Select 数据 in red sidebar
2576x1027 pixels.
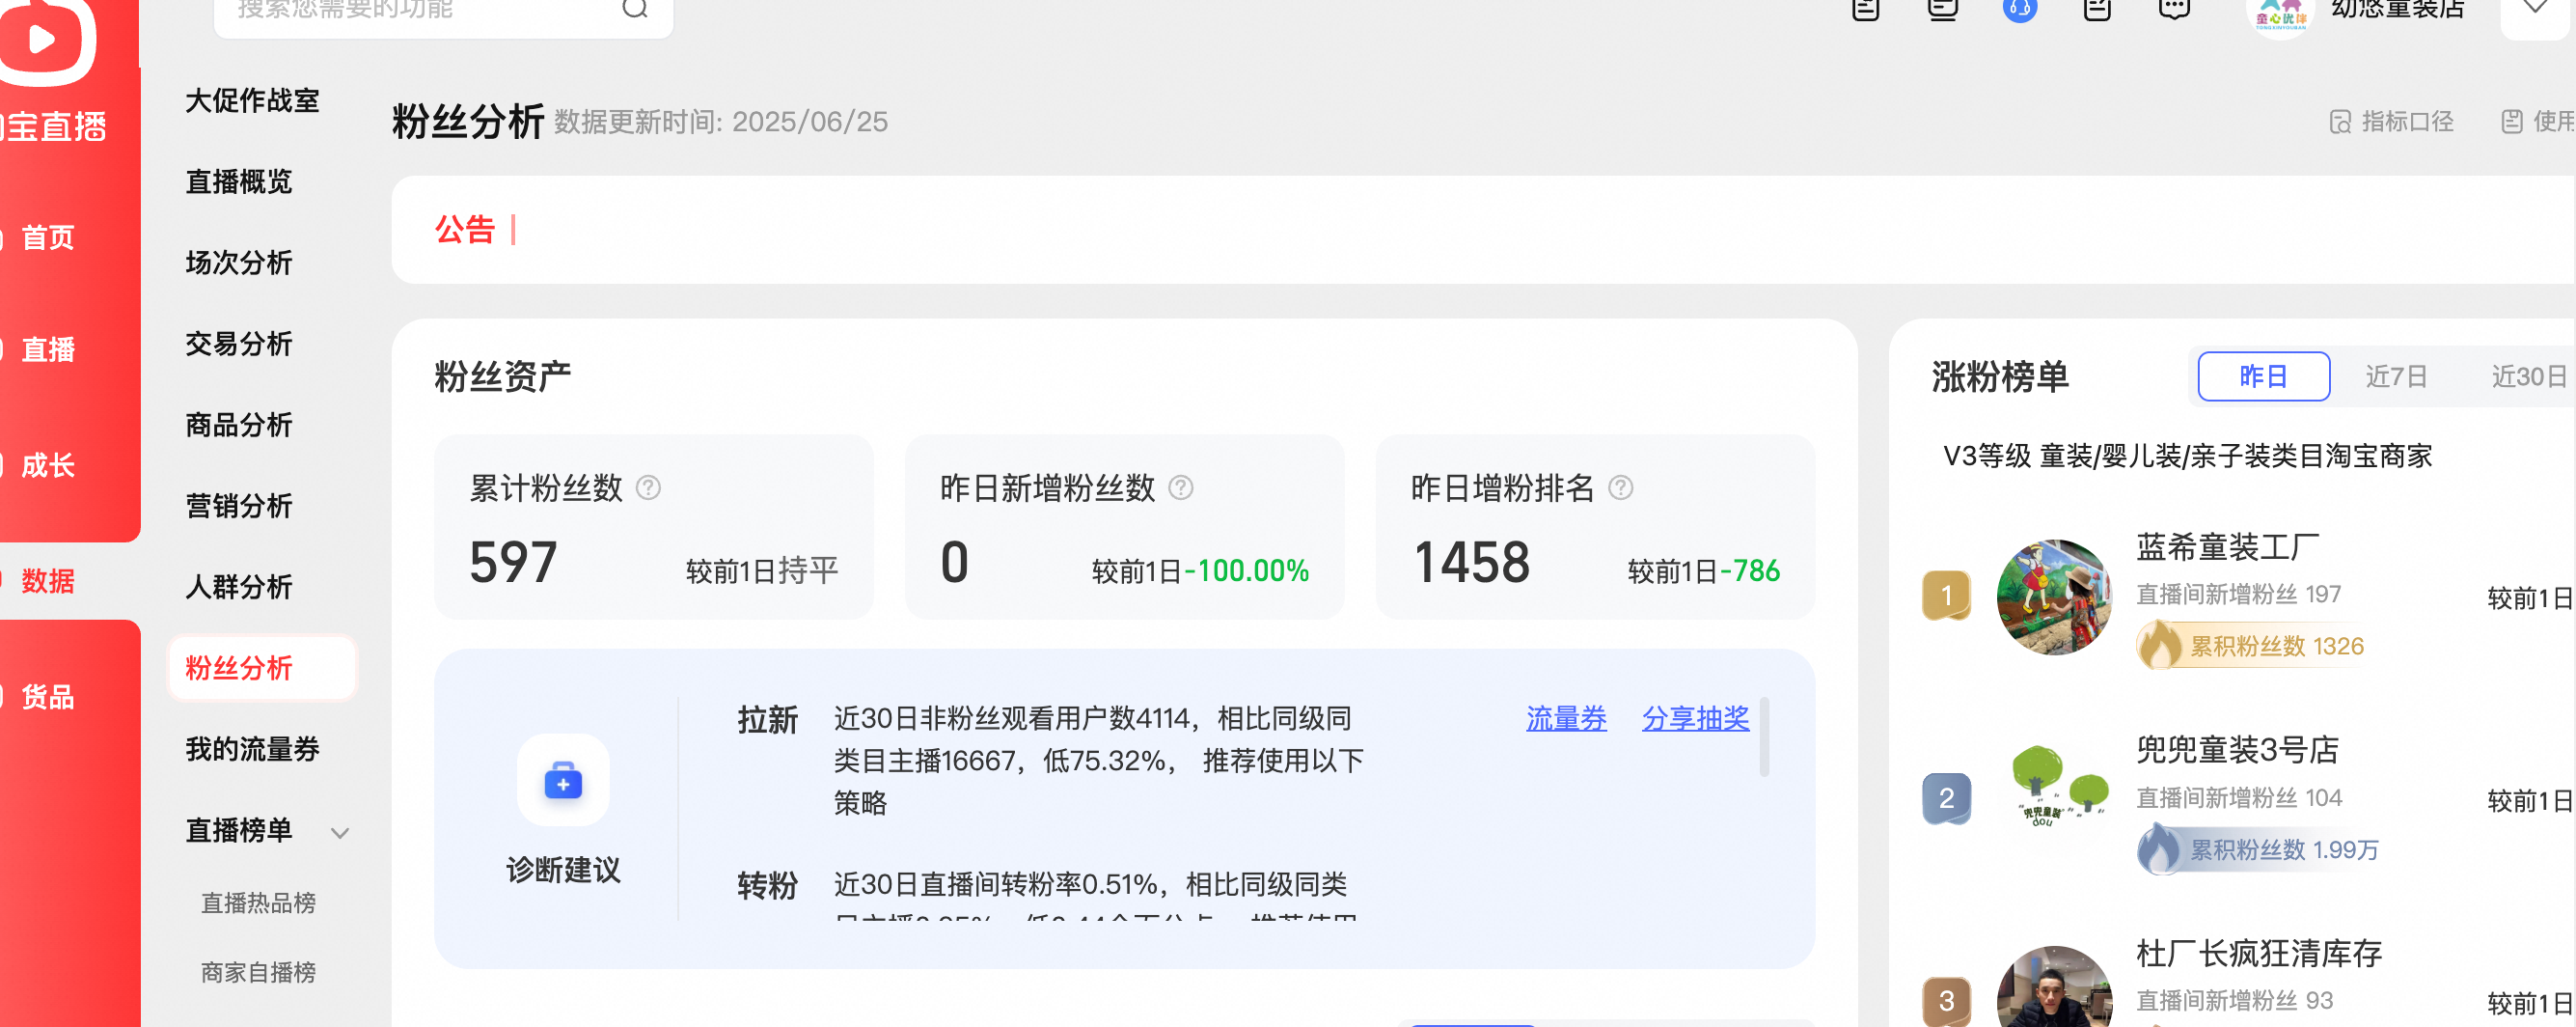point(48,581)
